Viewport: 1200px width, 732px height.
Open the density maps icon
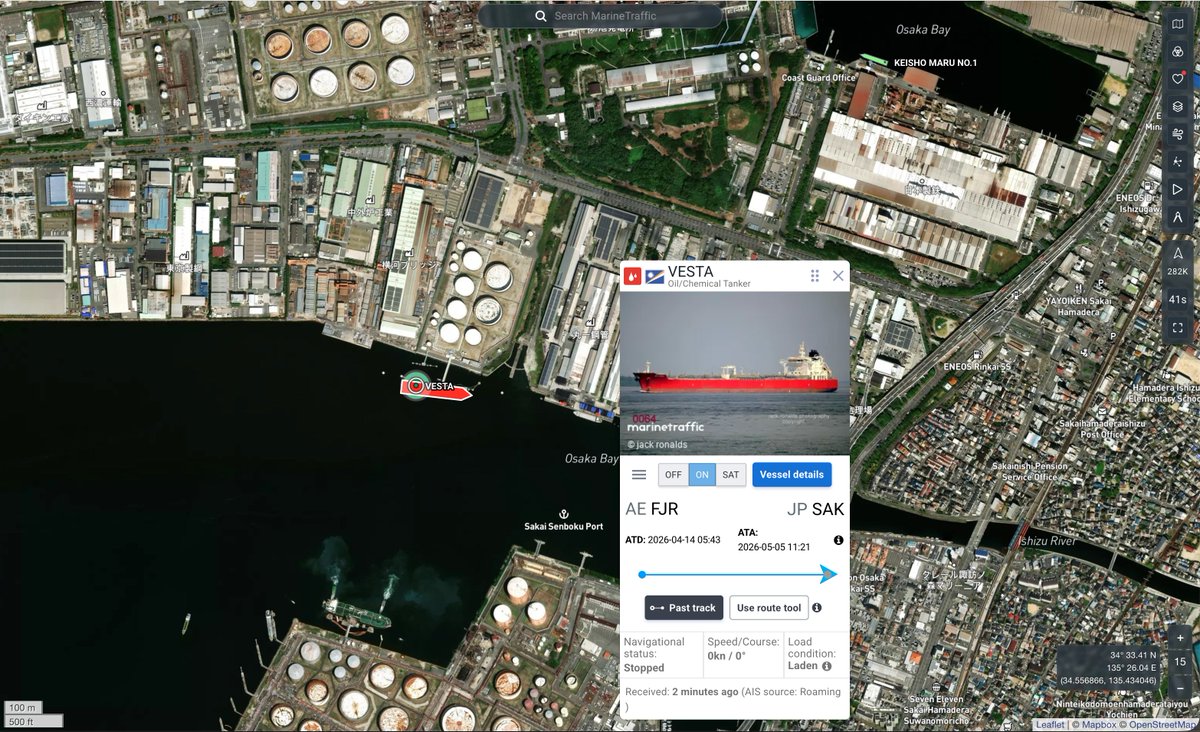coord(1178,161)
